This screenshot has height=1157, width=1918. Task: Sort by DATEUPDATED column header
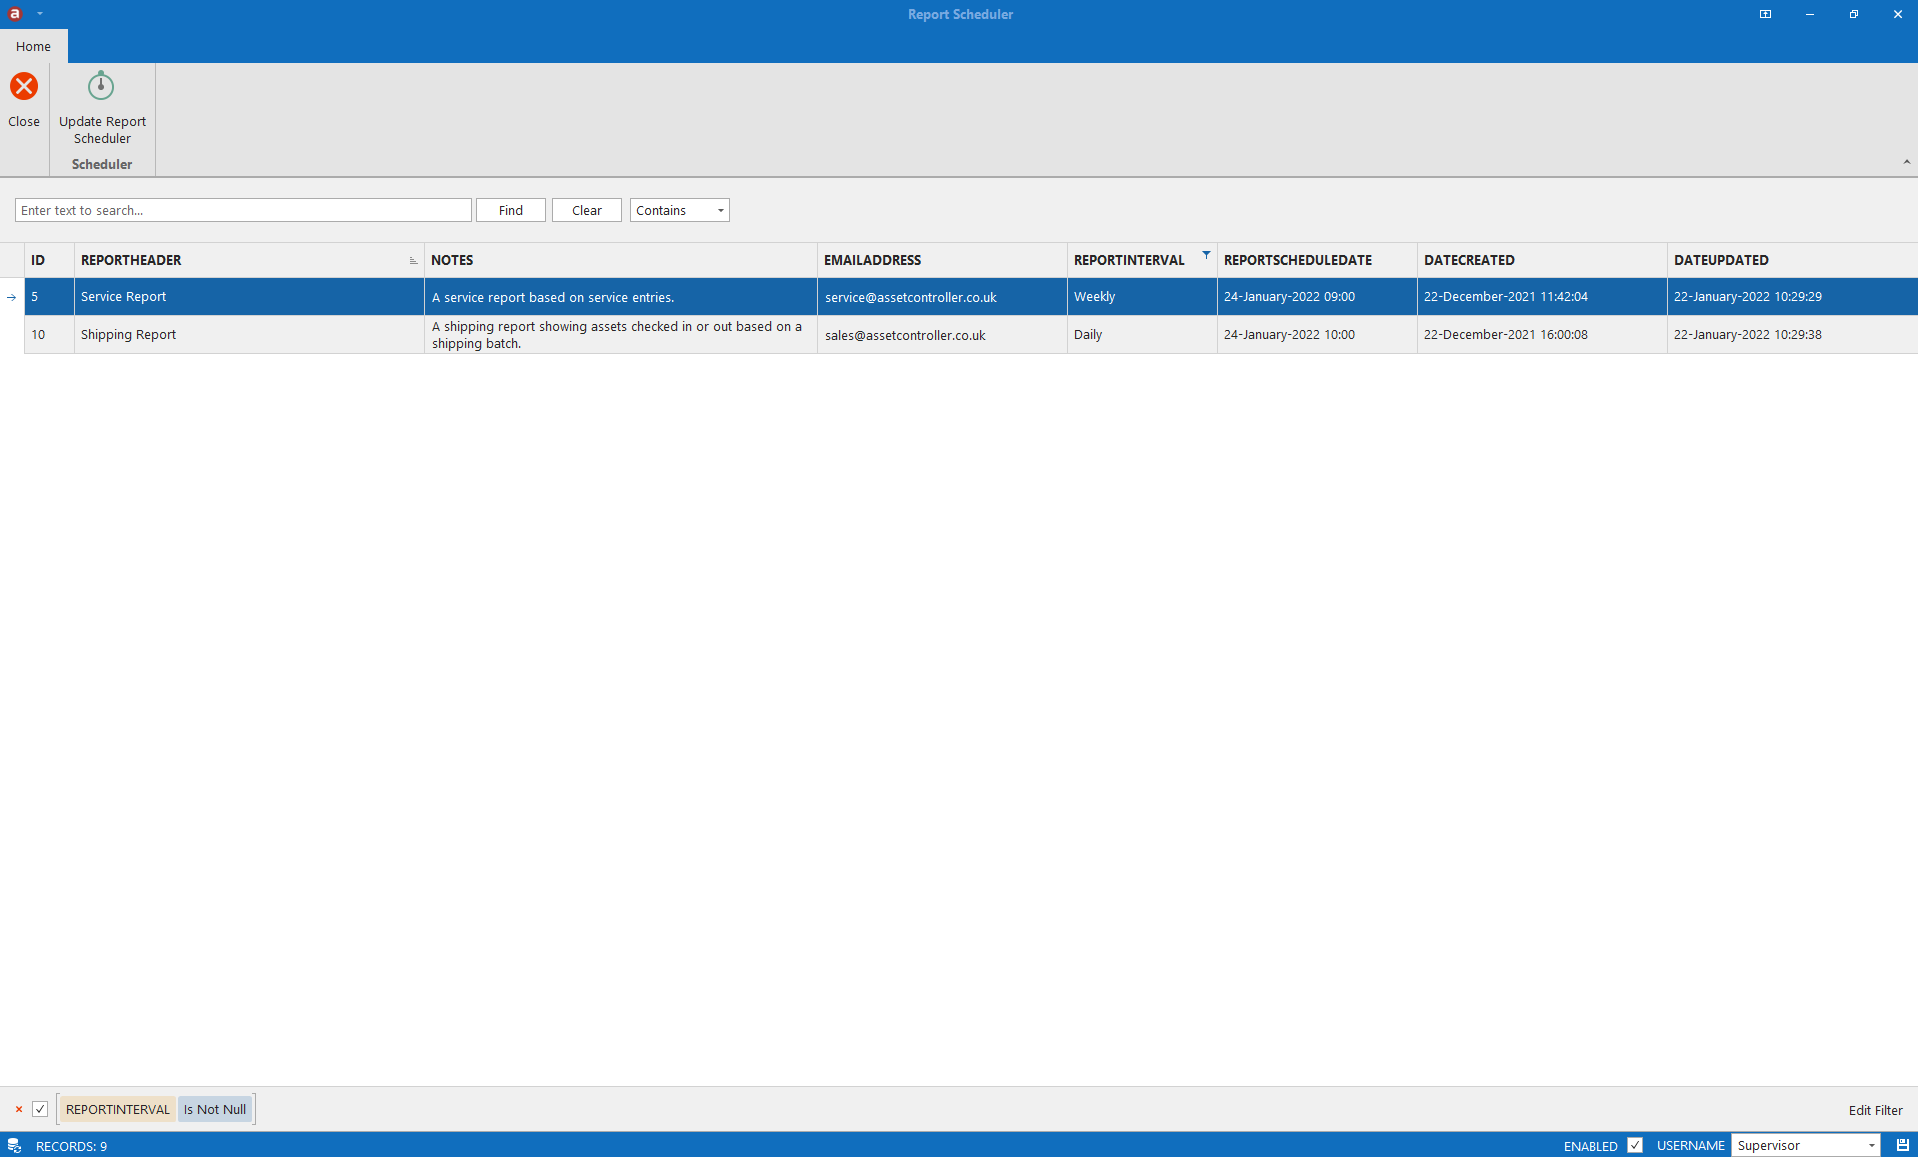1792,260
